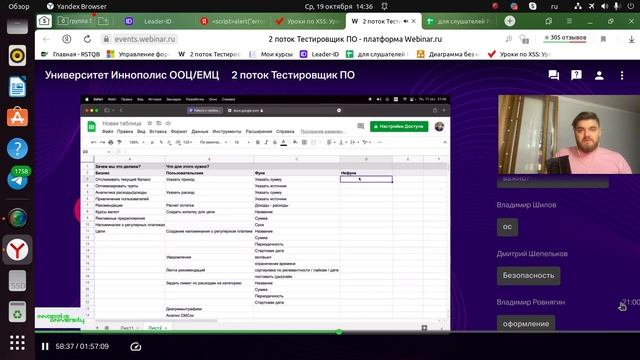Go back with browser back arrow
Screen dimensions: 640x360
pyautogui.click(x=46, y=39)
